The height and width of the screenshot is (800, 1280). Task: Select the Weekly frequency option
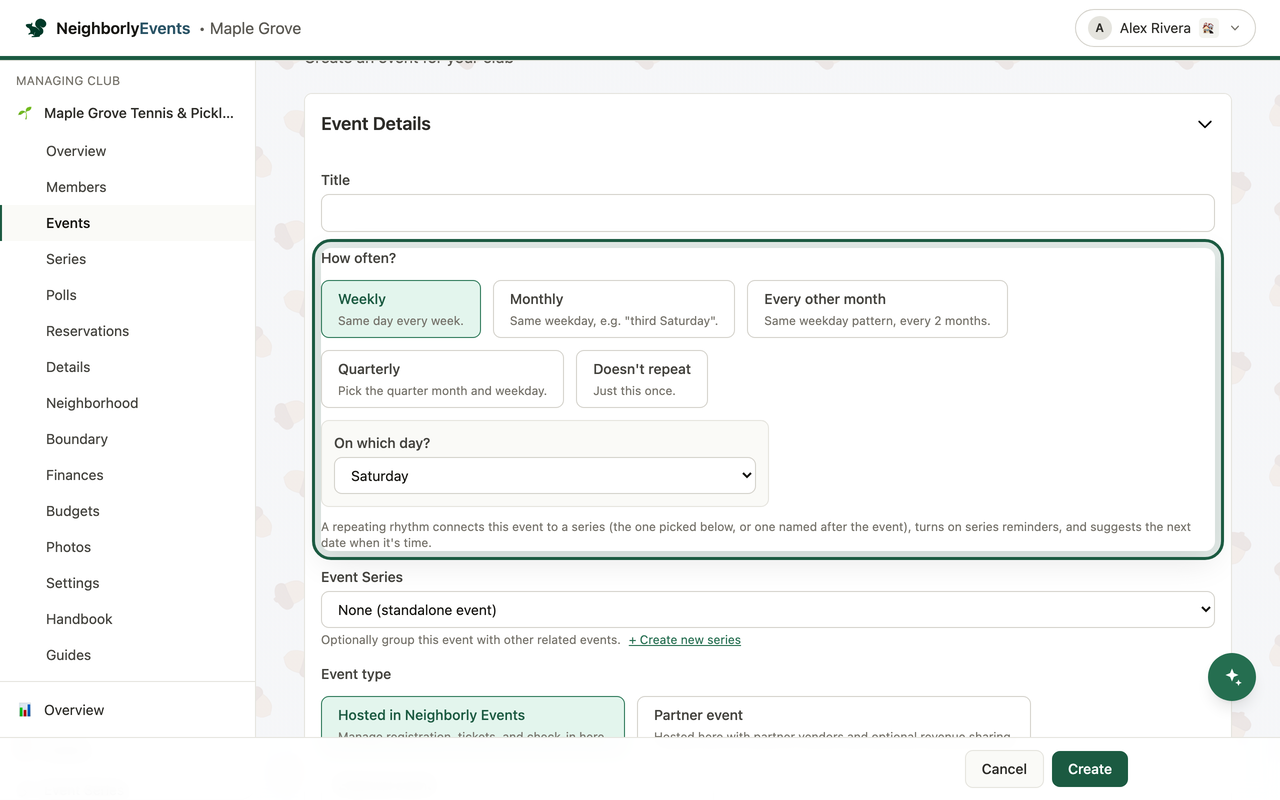401,309
